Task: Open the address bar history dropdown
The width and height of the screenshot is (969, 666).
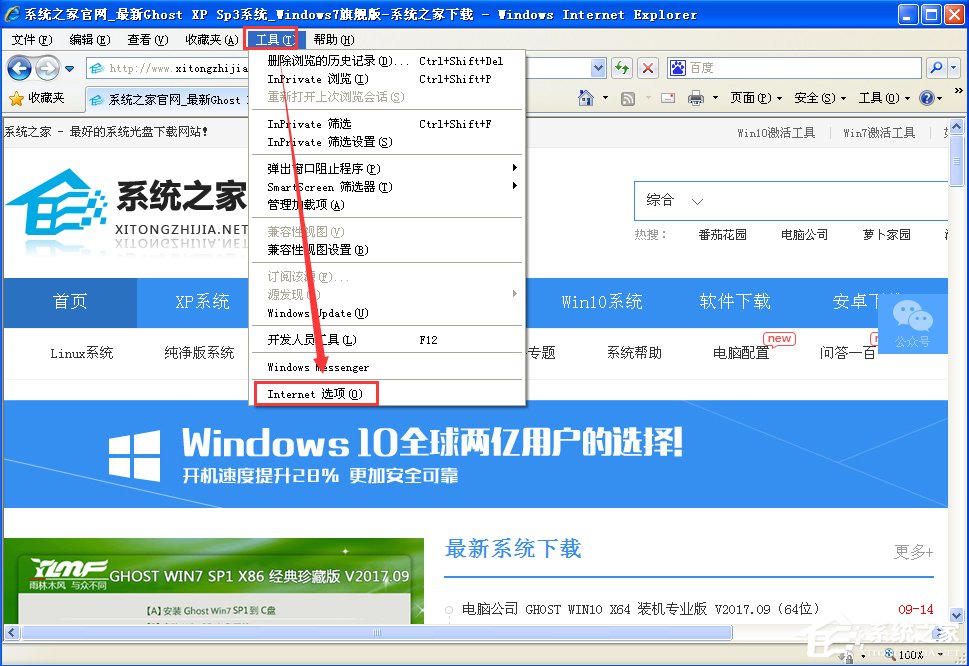Action: pos(596,68)
